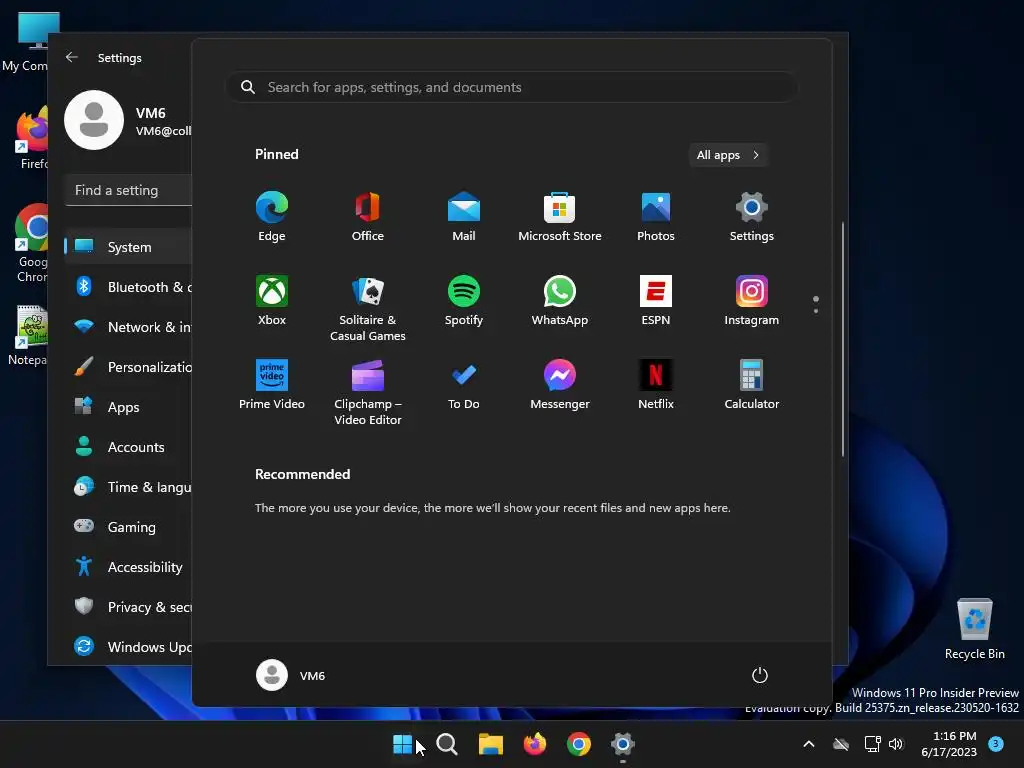Screen dimensions: 1024x768
Task: Click the Power button in Start menu
Action: point(760,675)
